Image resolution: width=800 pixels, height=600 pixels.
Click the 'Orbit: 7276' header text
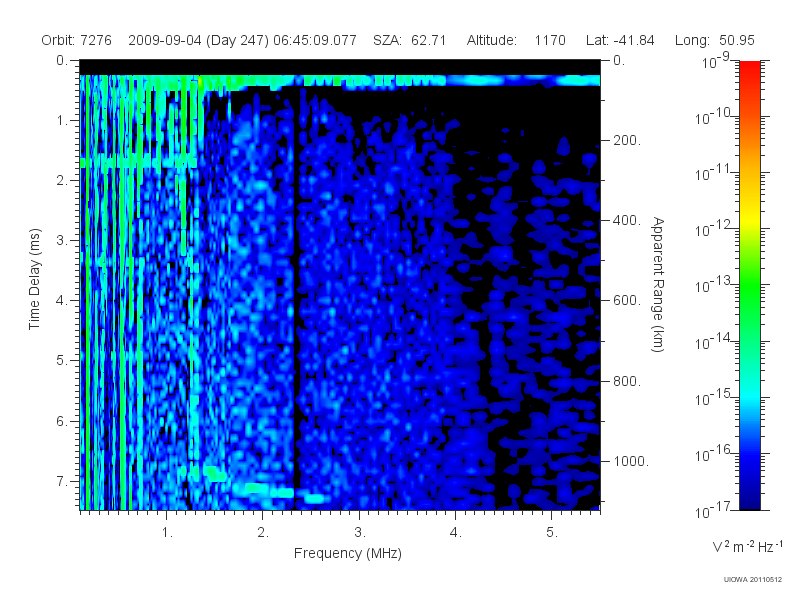77,40
